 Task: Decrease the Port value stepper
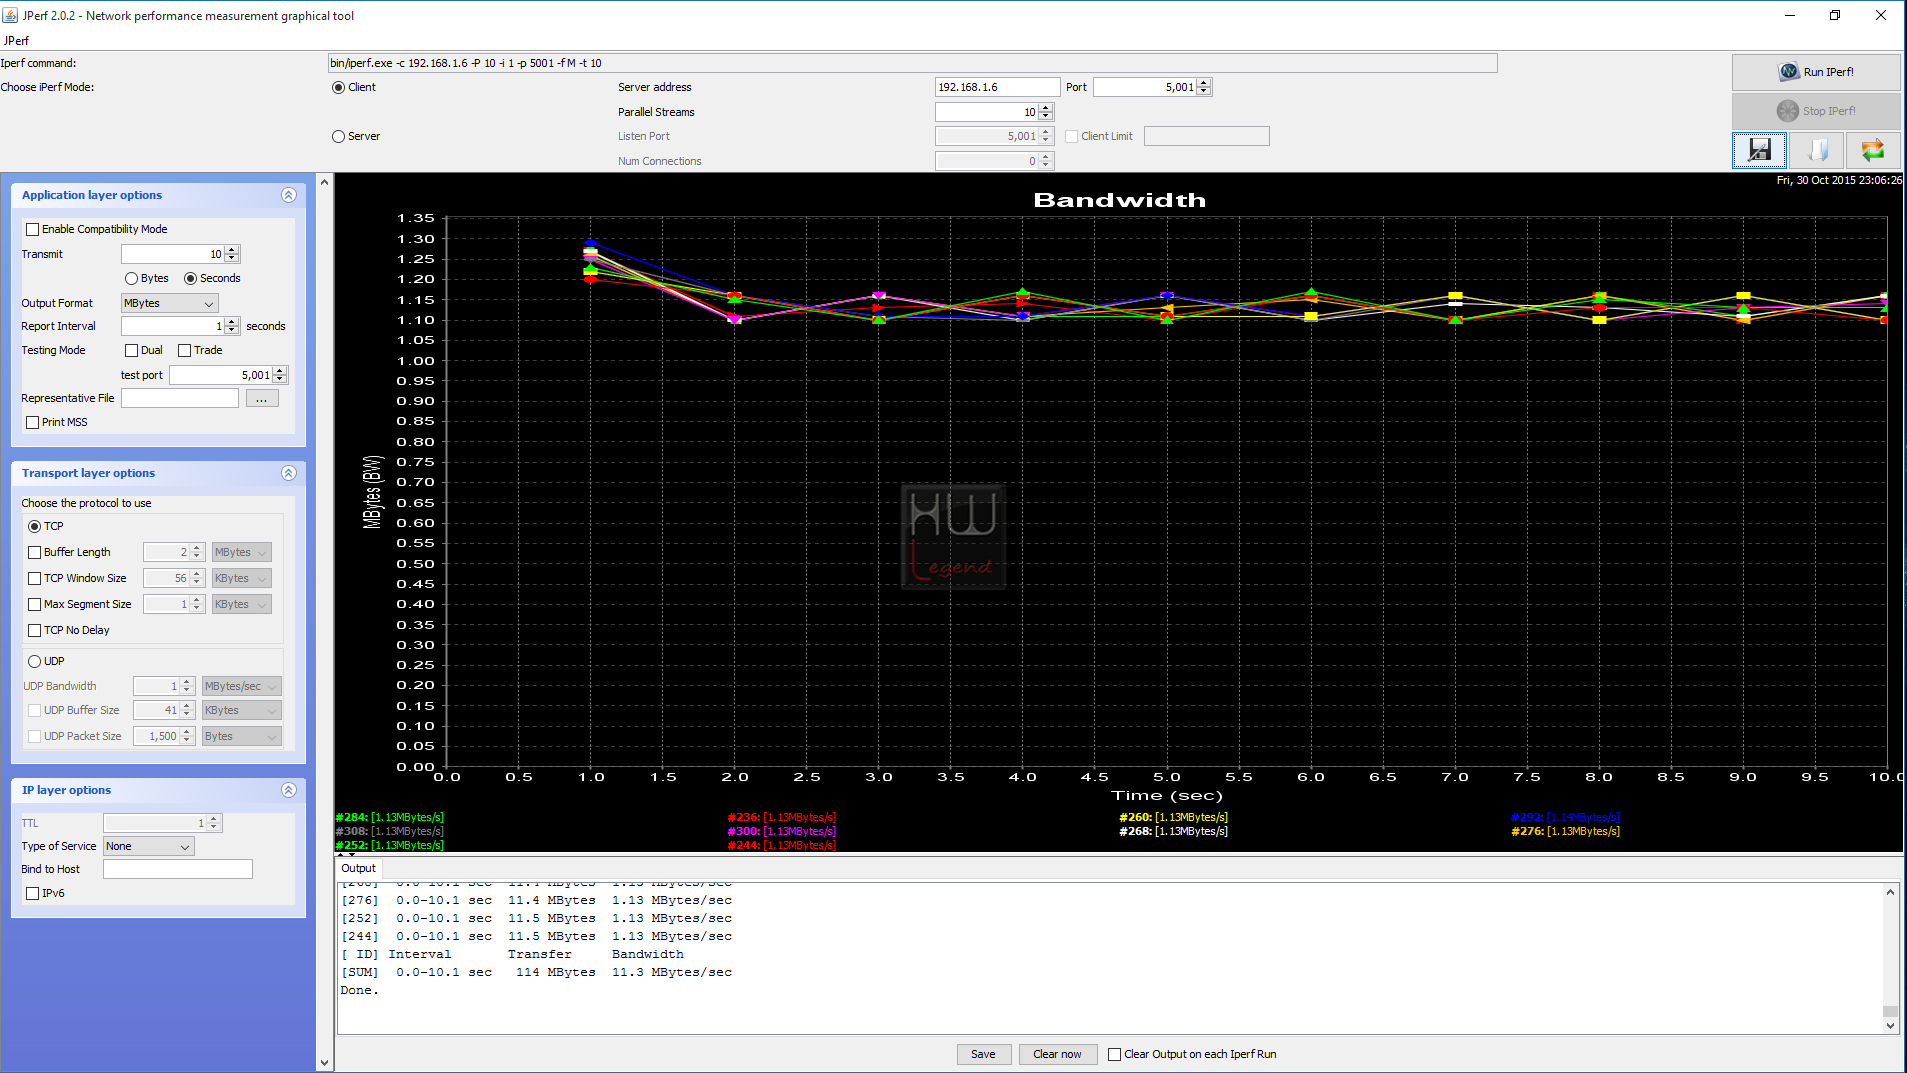click(x=1204, y=92)
